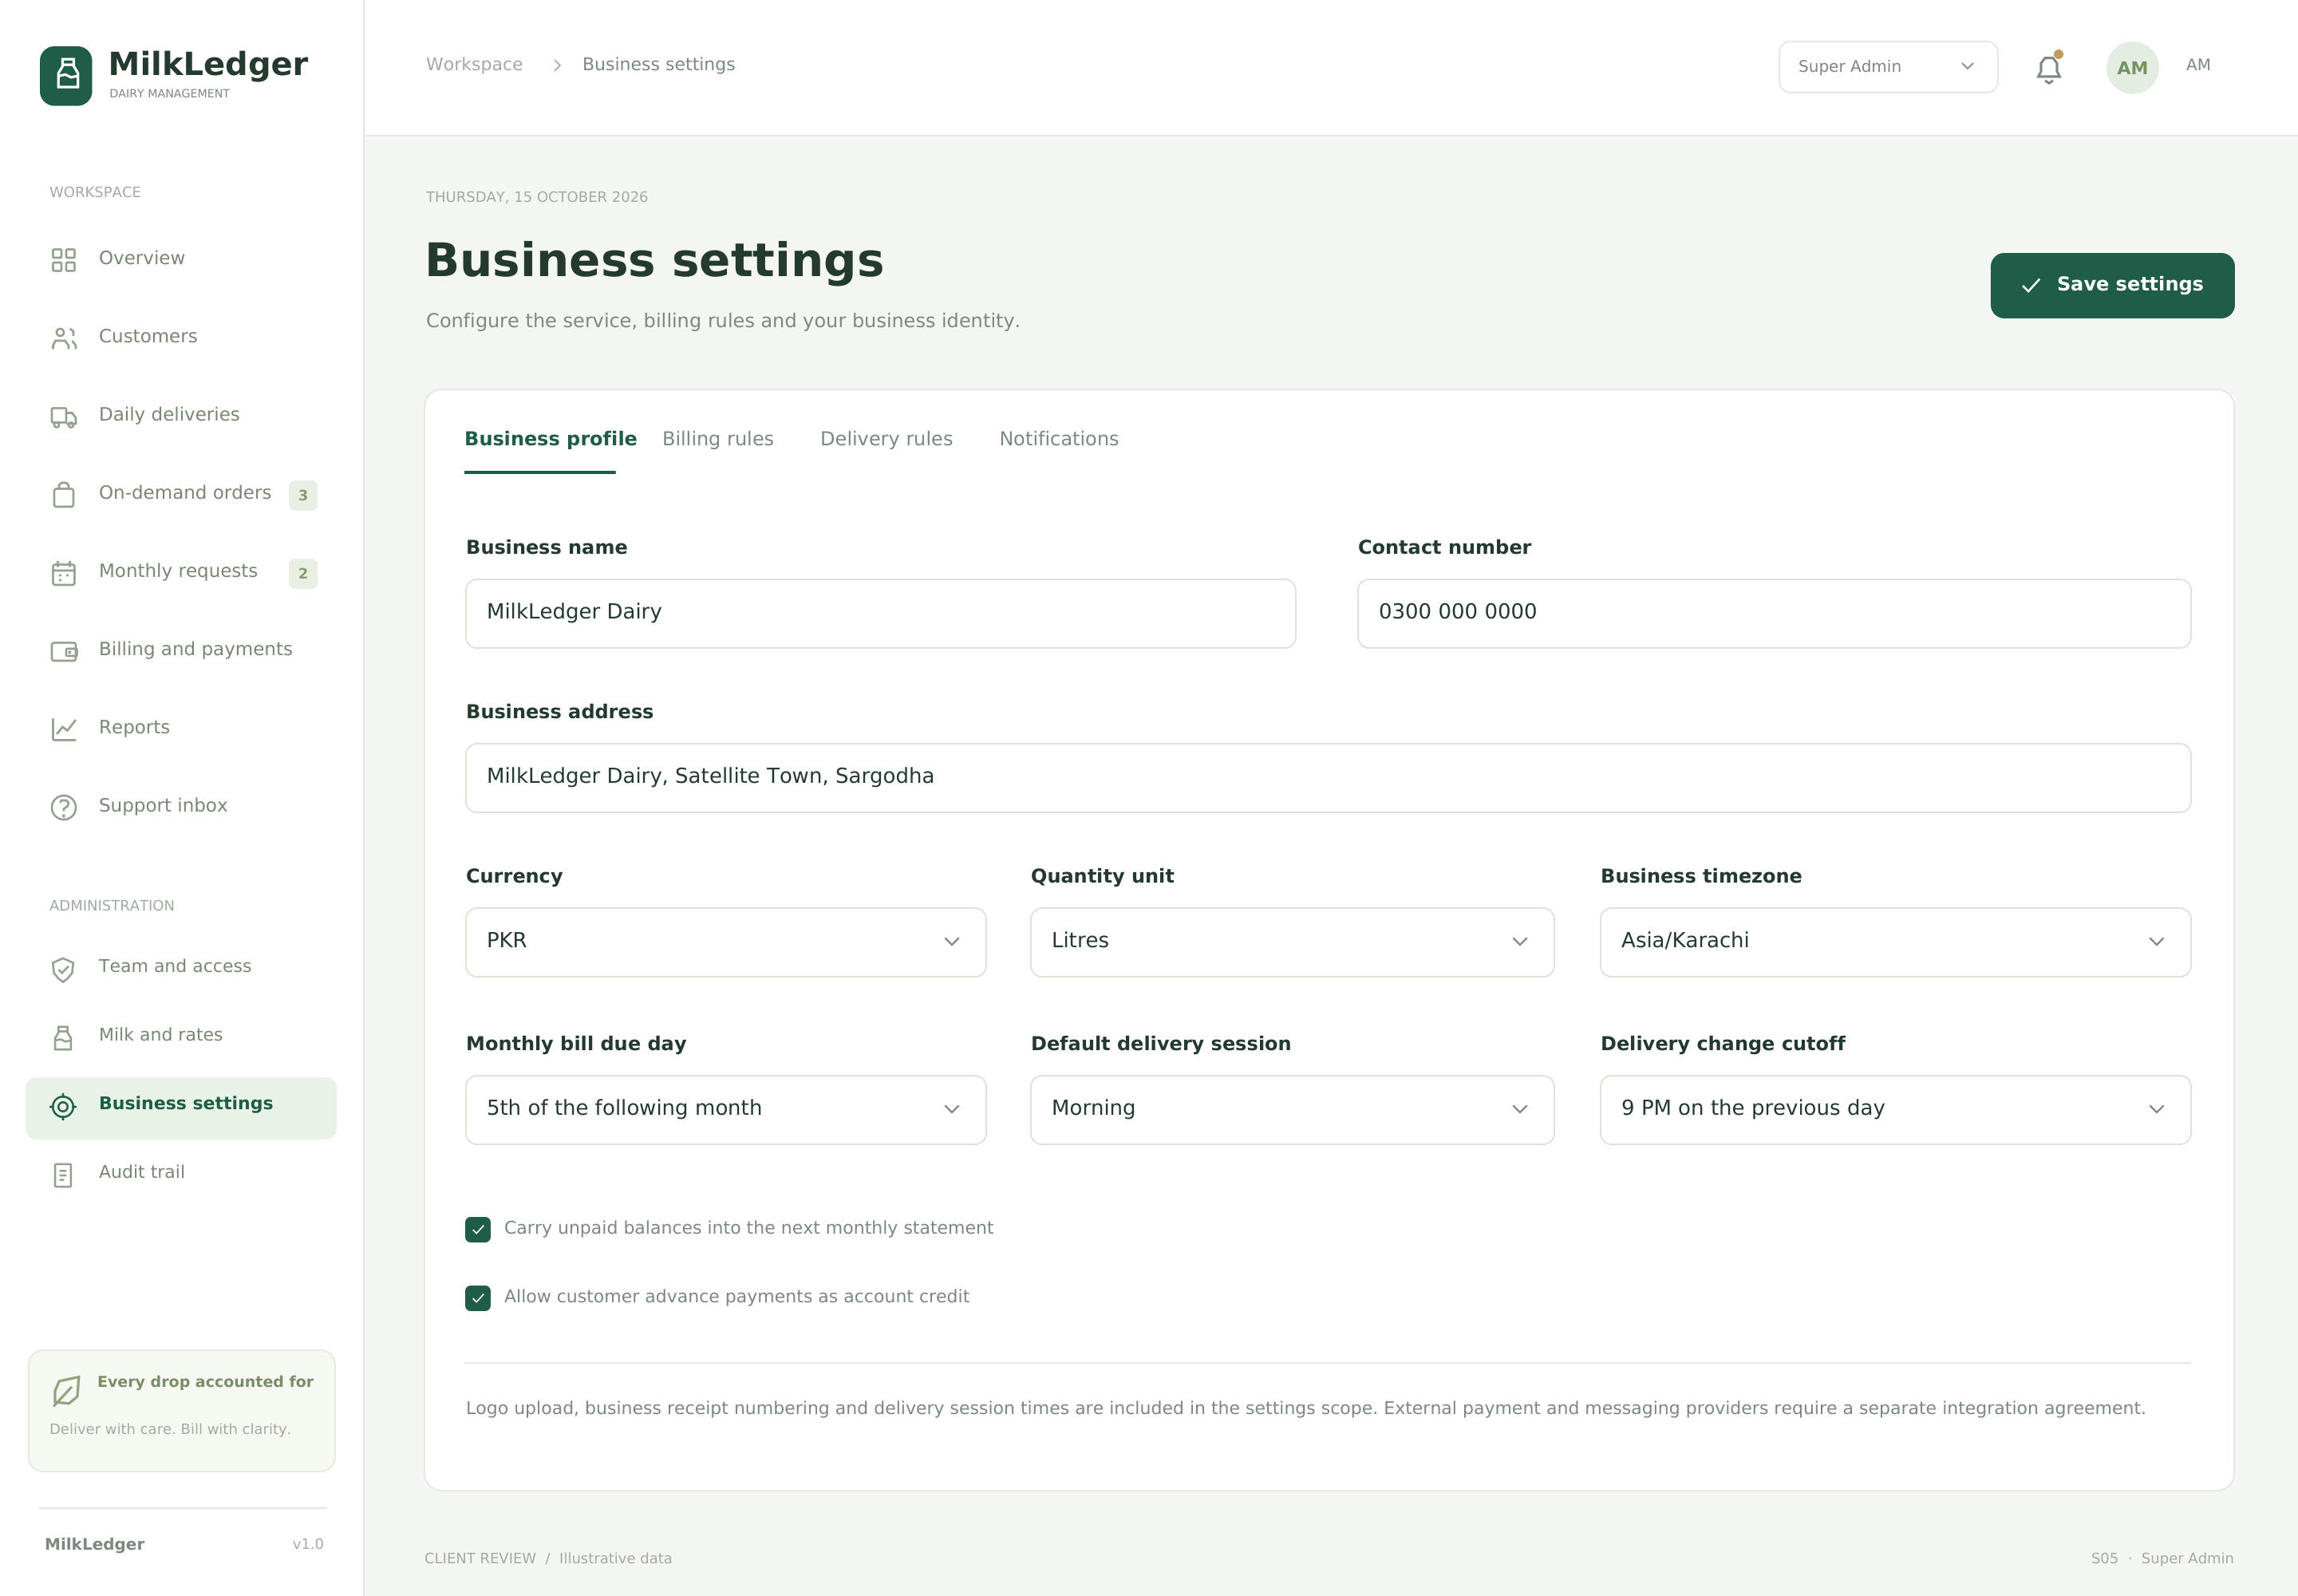Switch to the Business profile tab
This screenshot has width=2298, height=1596.
click(550, 439)
